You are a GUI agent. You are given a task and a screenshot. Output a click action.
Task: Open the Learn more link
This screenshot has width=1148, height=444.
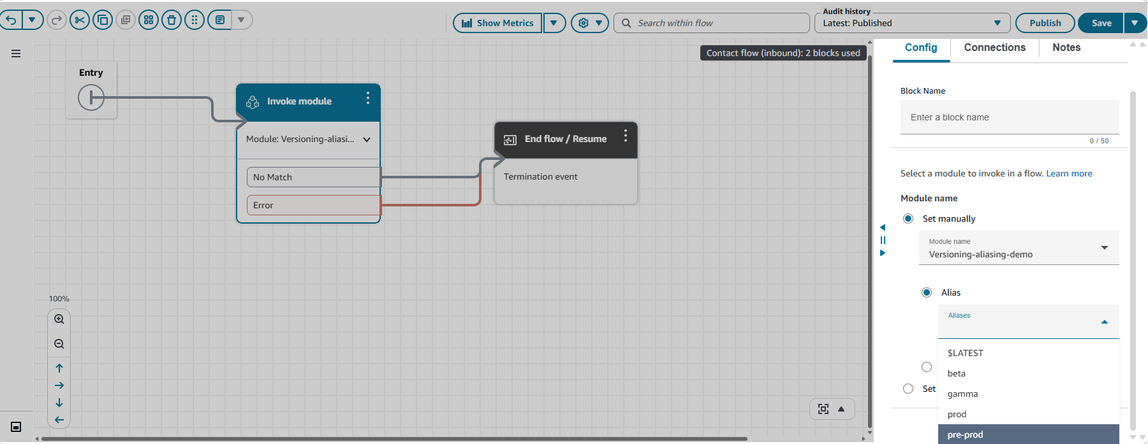(1069, 174)
